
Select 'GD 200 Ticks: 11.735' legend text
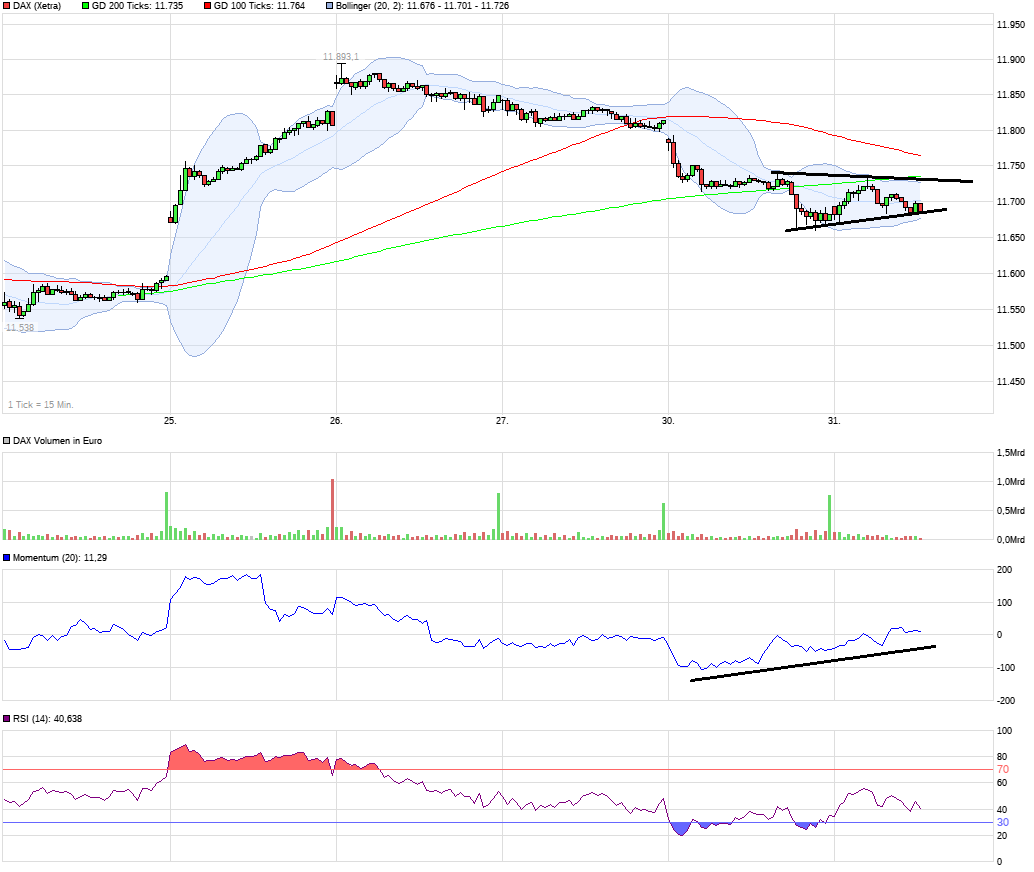point(137,6)
